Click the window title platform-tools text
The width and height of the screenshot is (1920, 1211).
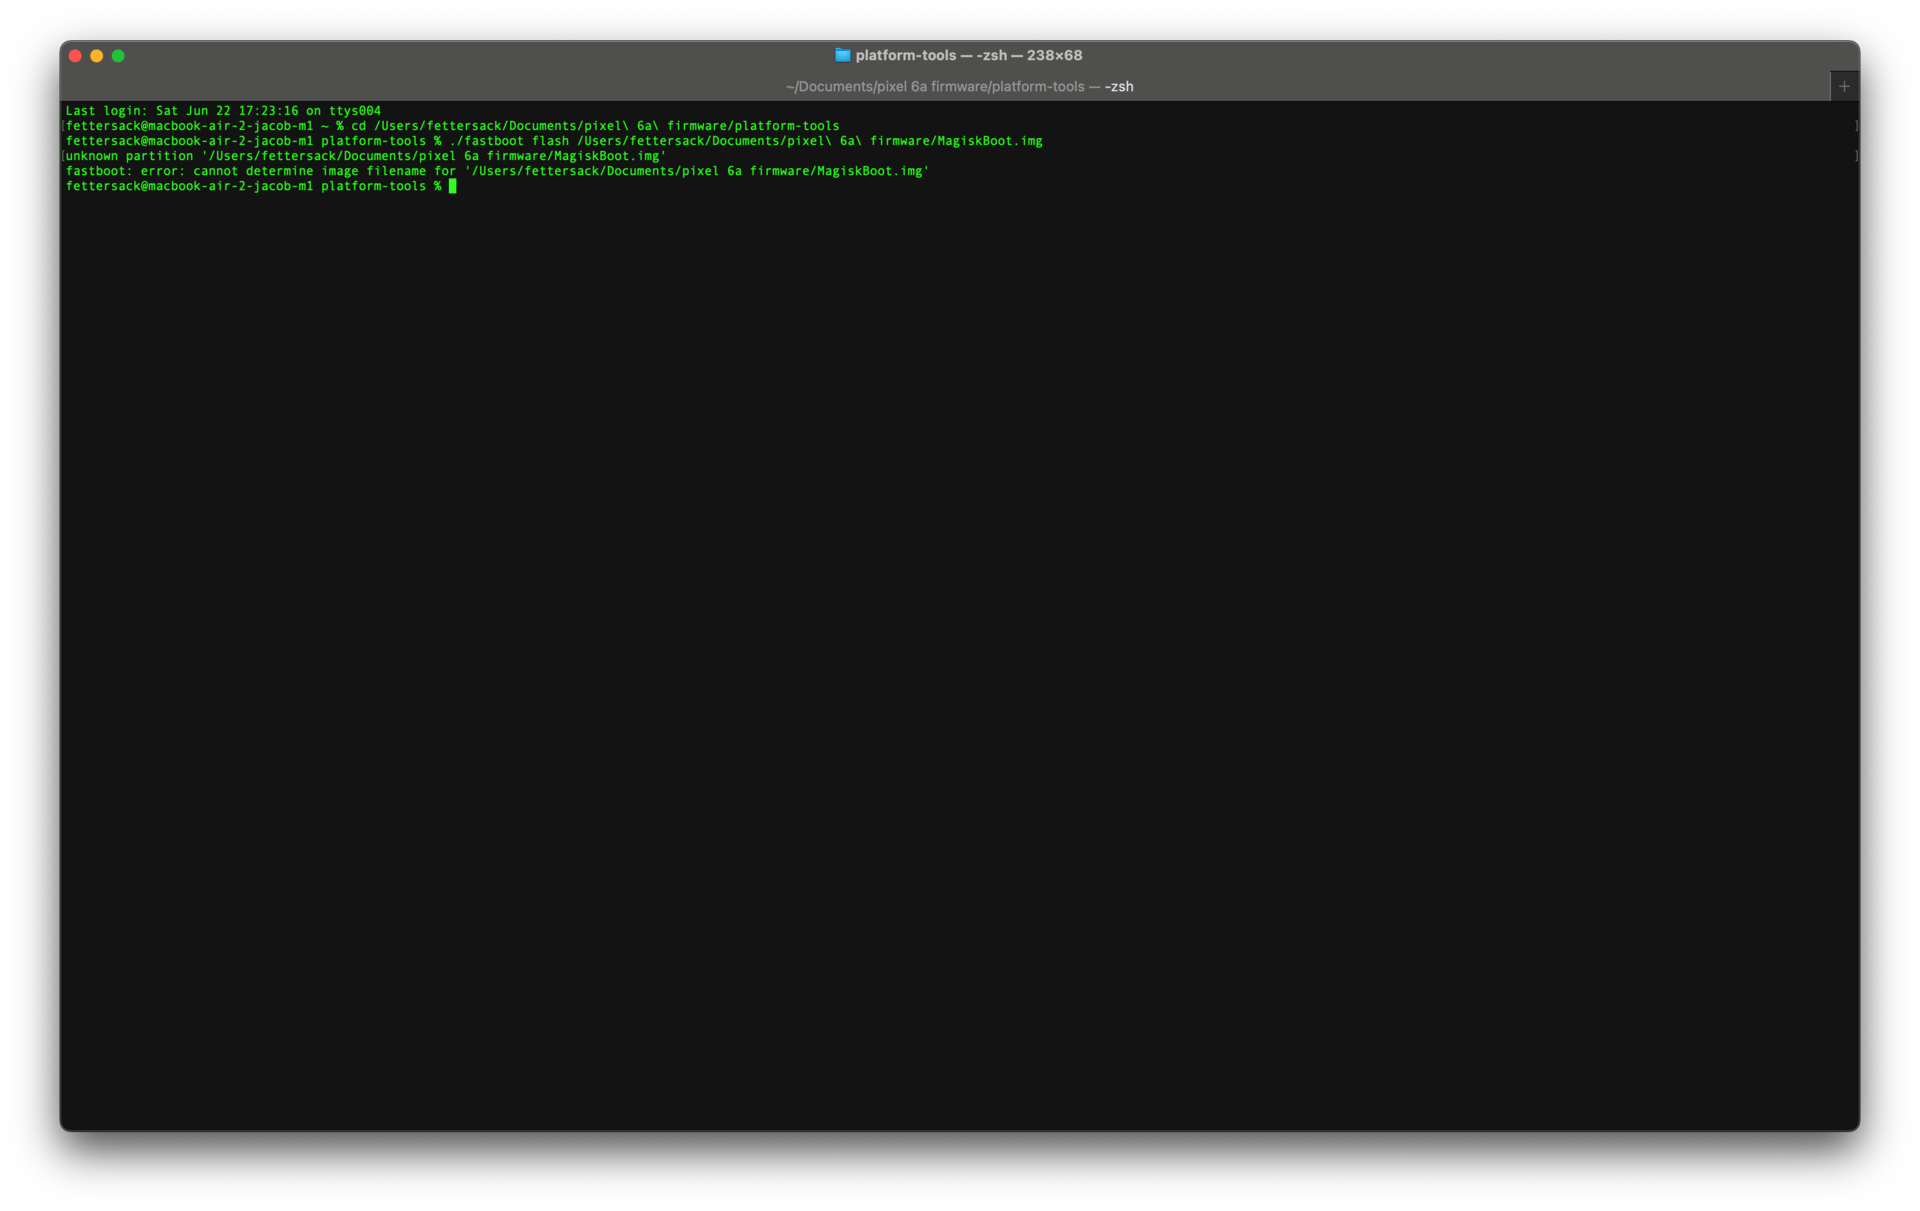(905, 55)
